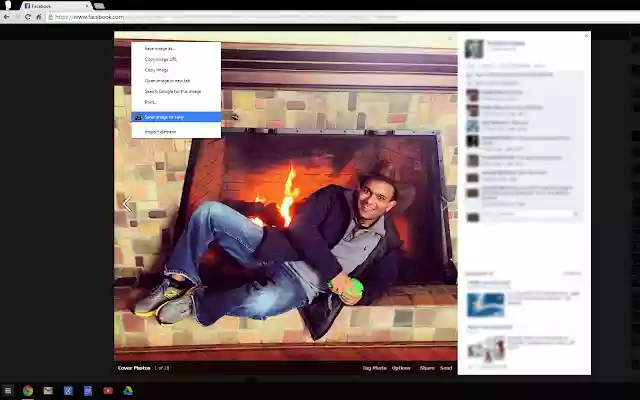Click the "Share" link under photo
640x400 pixels.
pyautogui.click(x=427, y=368)
